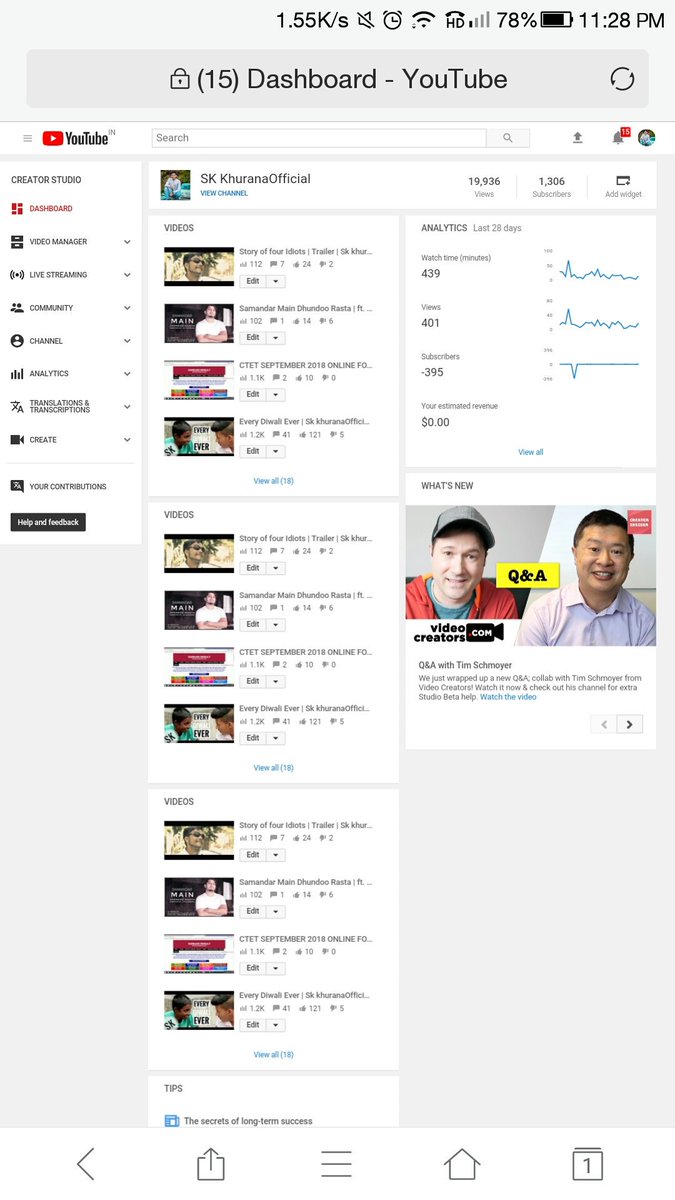675x1200 pixels.
Task: Open The secrets of long-term success tip
Action: point(248,1121)
